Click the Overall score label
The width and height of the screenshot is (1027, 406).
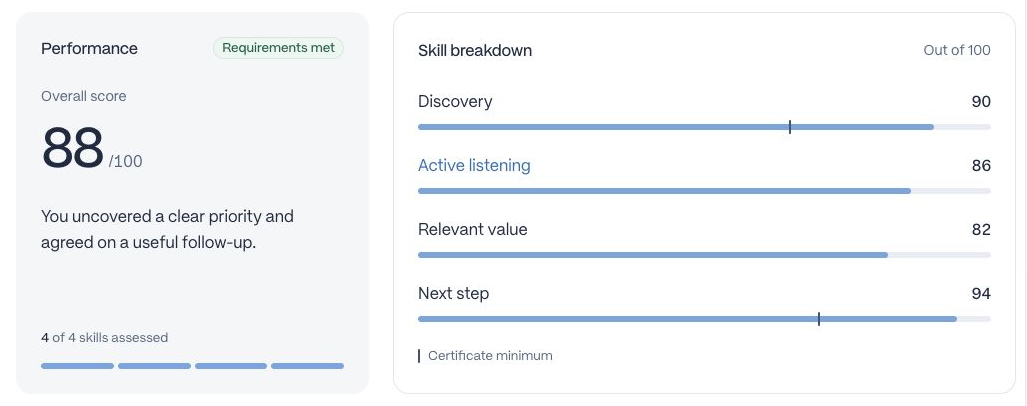coord(84,96)
